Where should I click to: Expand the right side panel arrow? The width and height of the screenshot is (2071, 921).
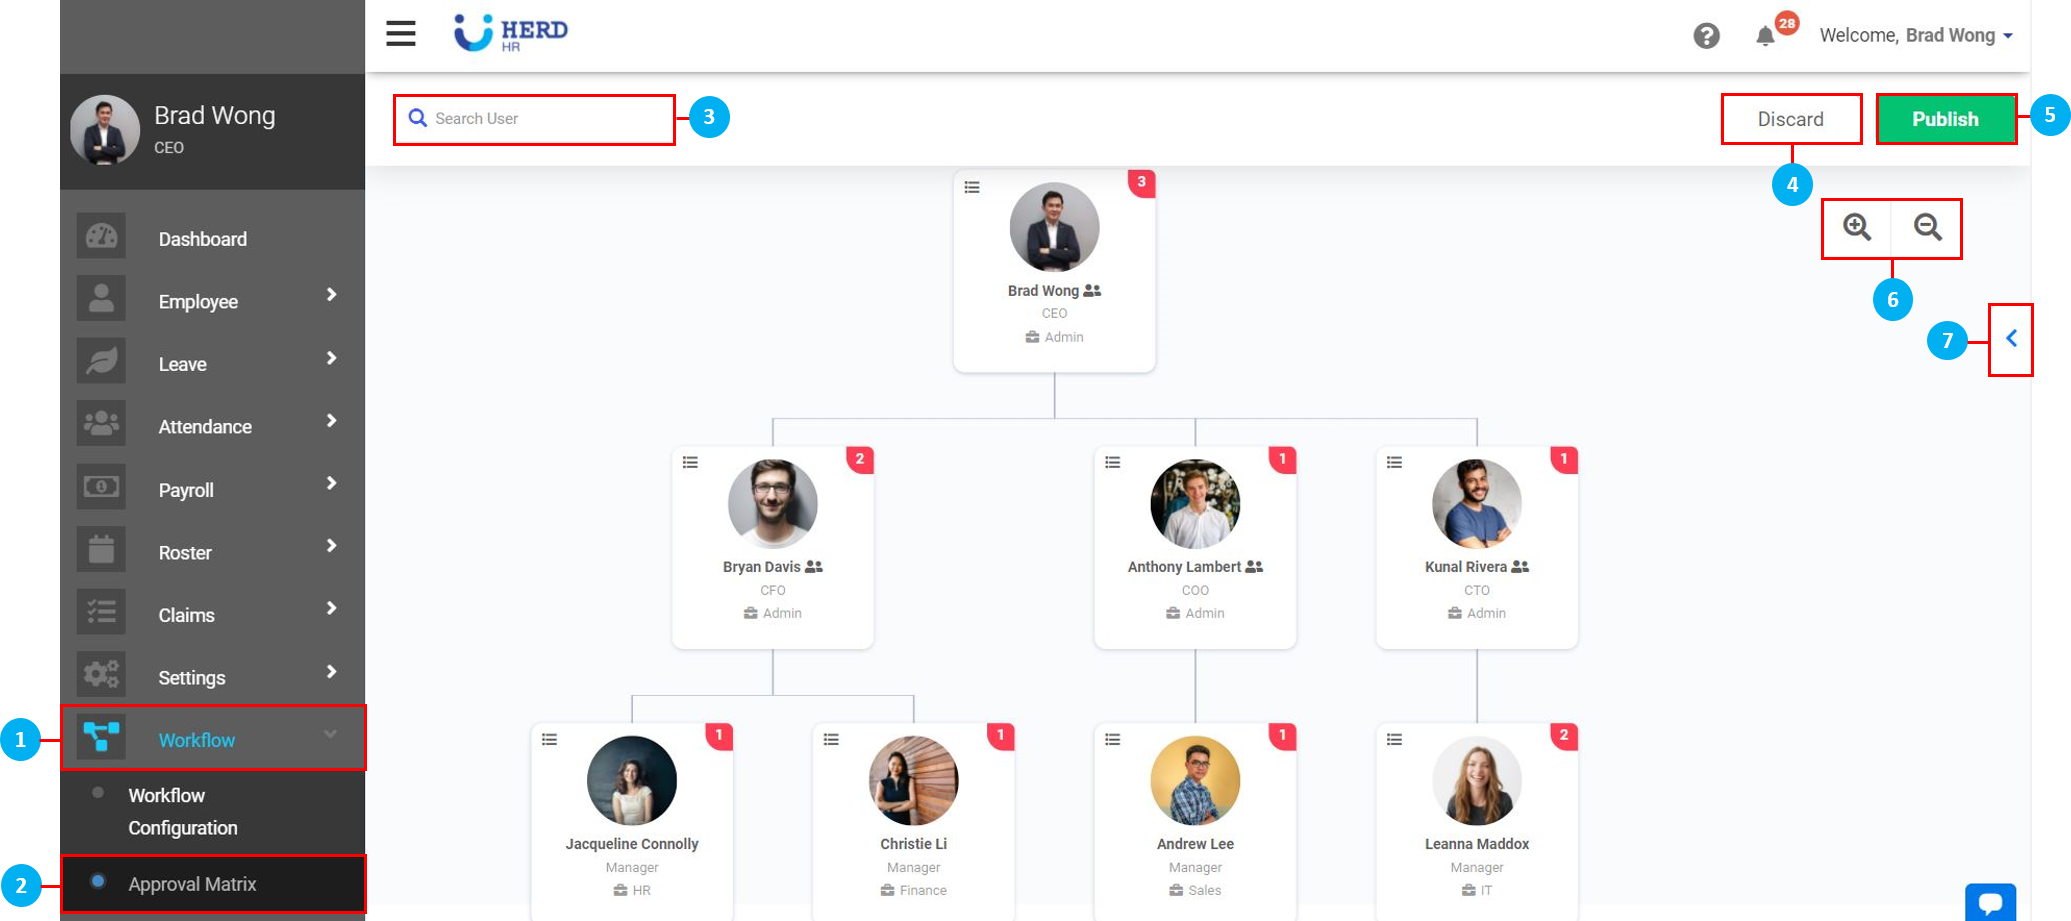coord(2011,339)
